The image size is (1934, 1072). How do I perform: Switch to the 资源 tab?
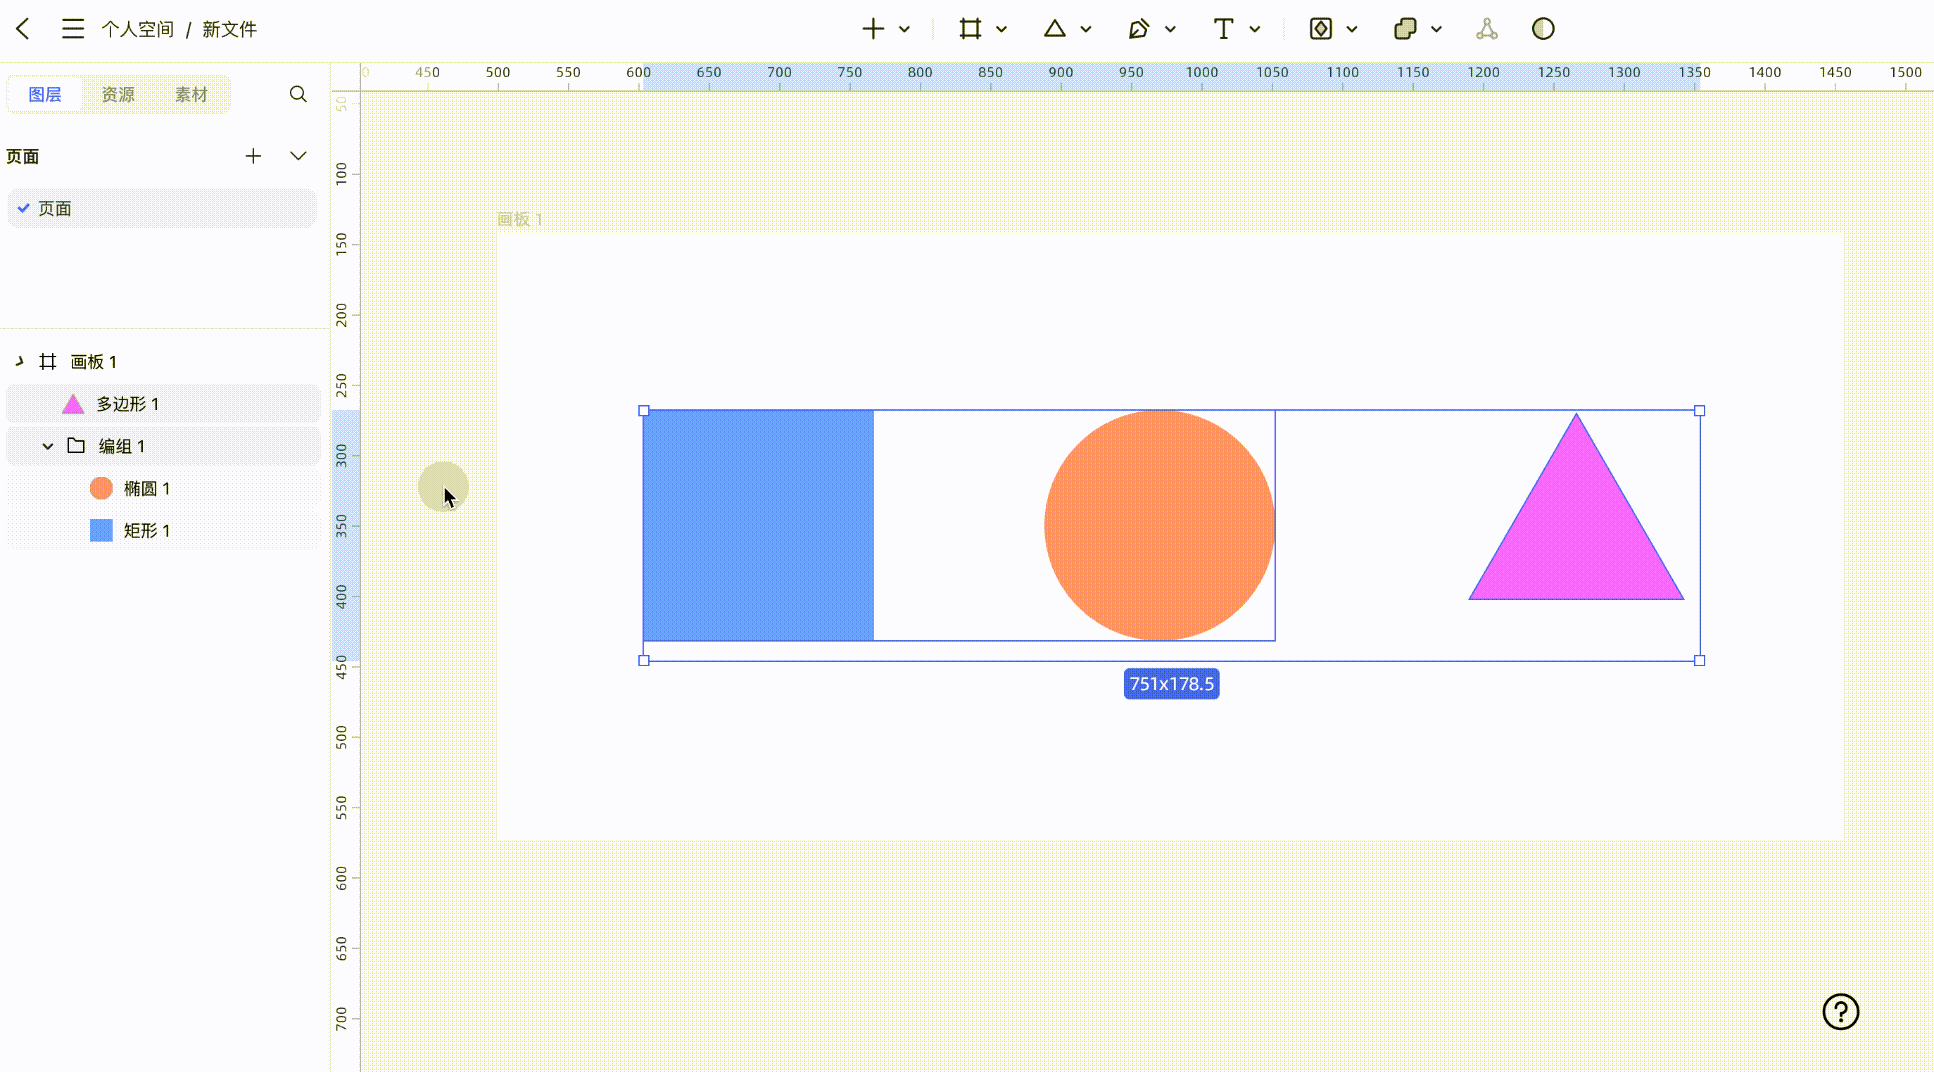pyautogui.click(x=118, y=94)
